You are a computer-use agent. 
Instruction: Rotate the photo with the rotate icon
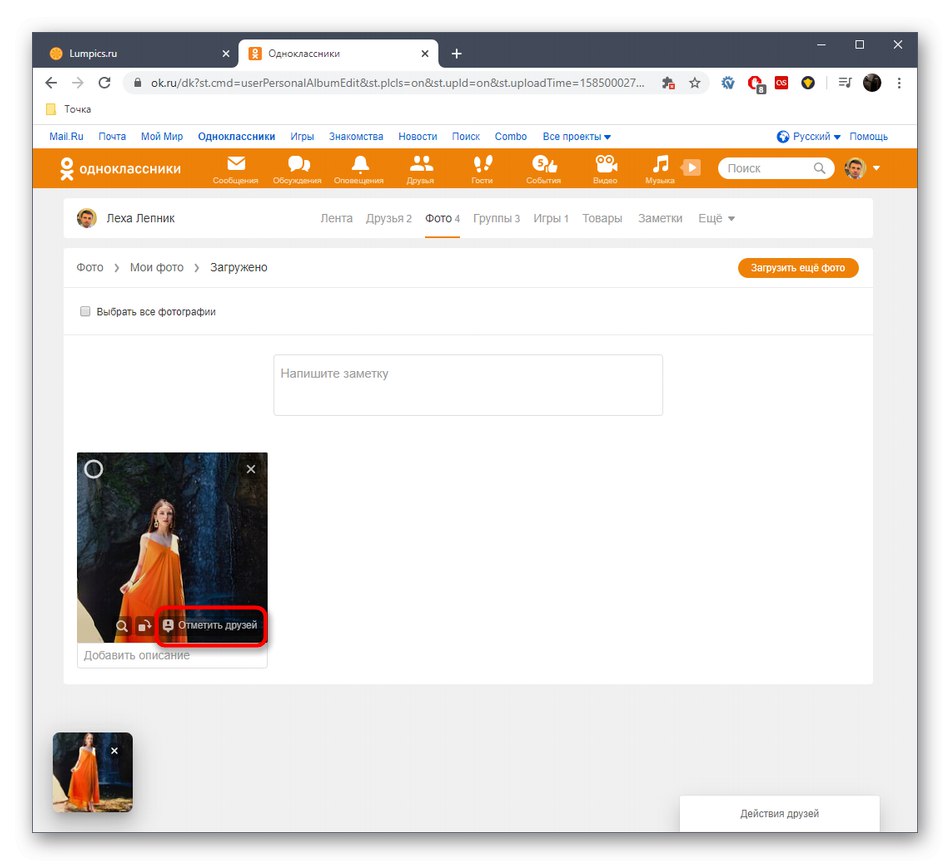tap(144, 626)
